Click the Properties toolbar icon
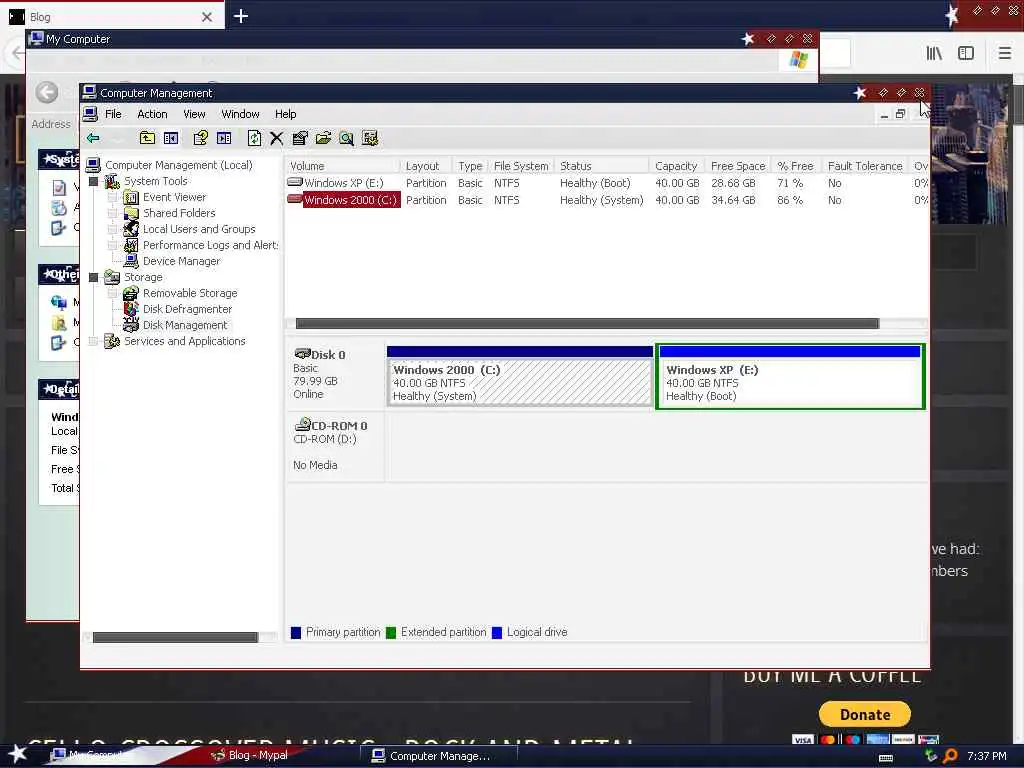This screenshot has width=1024, height=768. pyautogui.click(x=300, y=138)
